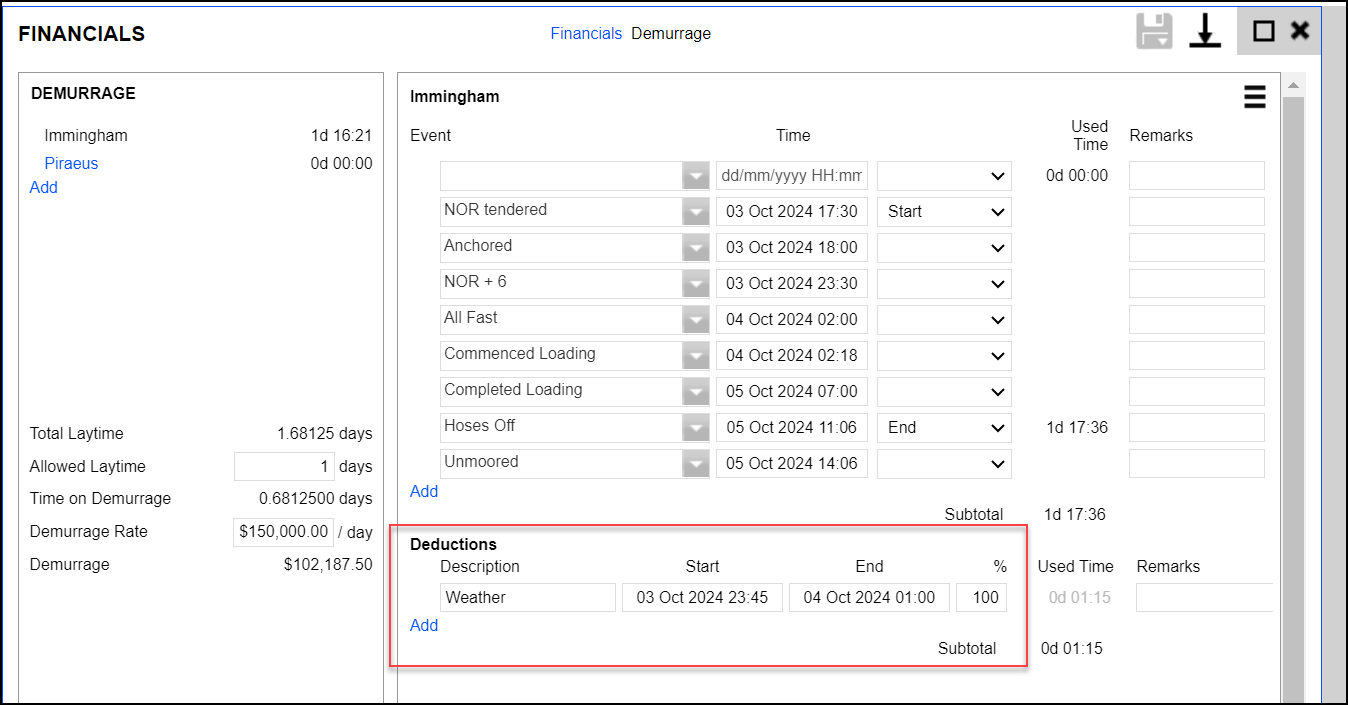The image size is (1348, 705).
Task: Go to Financials breadcrumb link
Action: pyautogui.click(x=586, y=33)
